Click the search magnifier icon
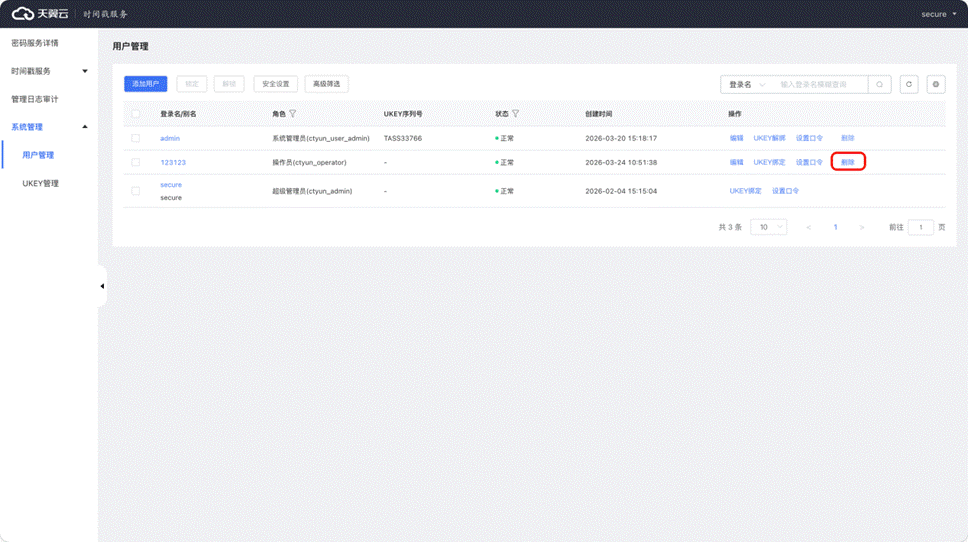The image size is (968, 542). (879, 85)
